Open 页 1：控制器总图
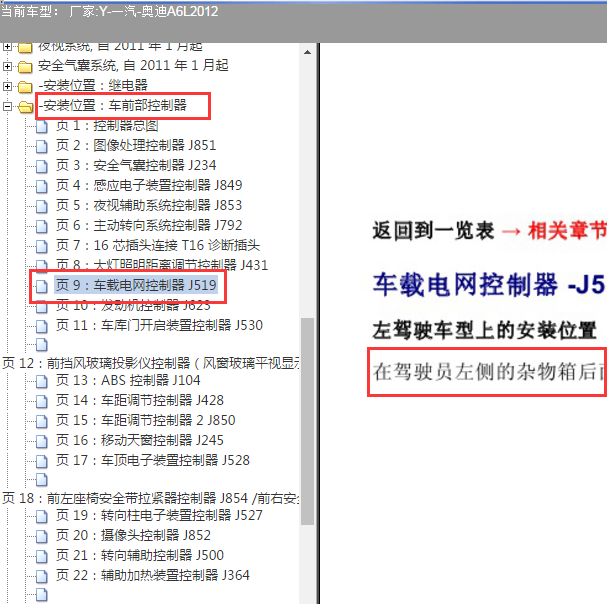The height and width of the screenshot is (604, 607). coord(107,125)
